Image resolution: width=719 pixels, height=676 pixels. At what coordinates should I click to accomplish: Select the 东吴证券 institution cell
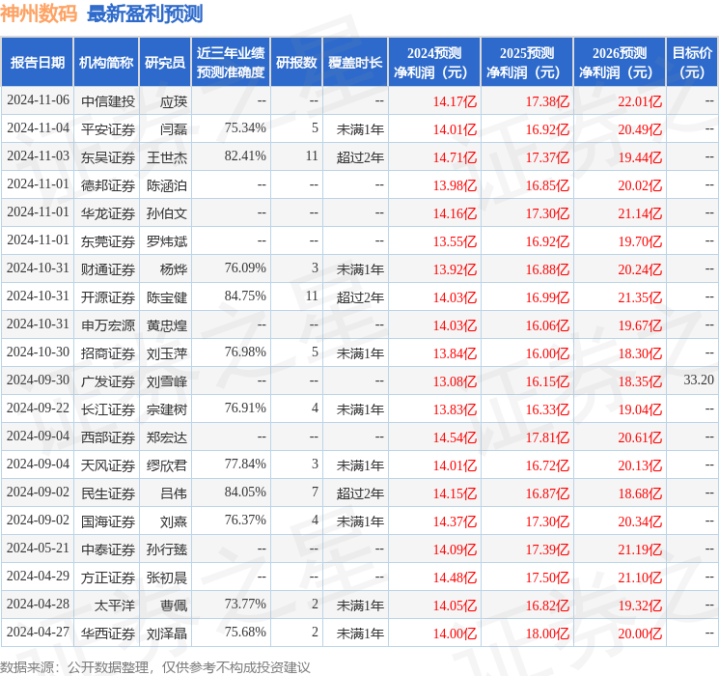click(x=108, y=157)
